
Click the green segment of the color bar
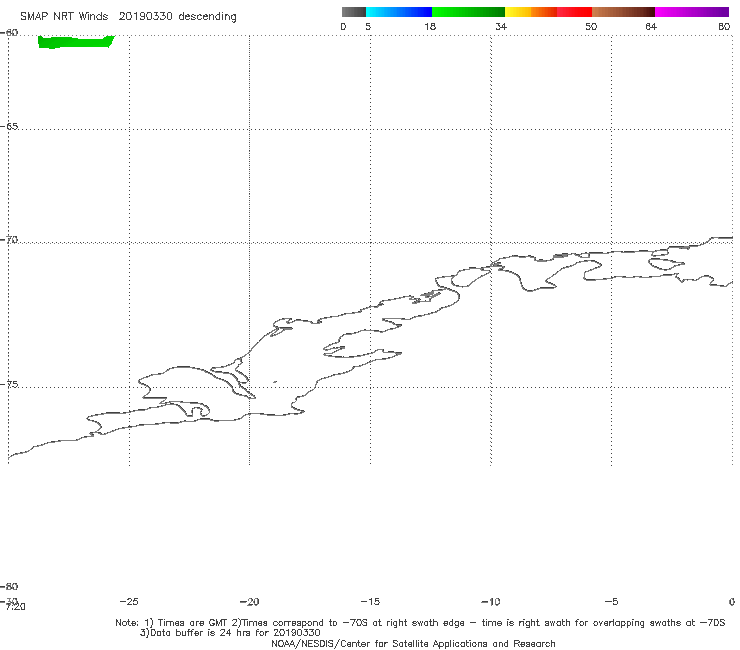(468, 12)
